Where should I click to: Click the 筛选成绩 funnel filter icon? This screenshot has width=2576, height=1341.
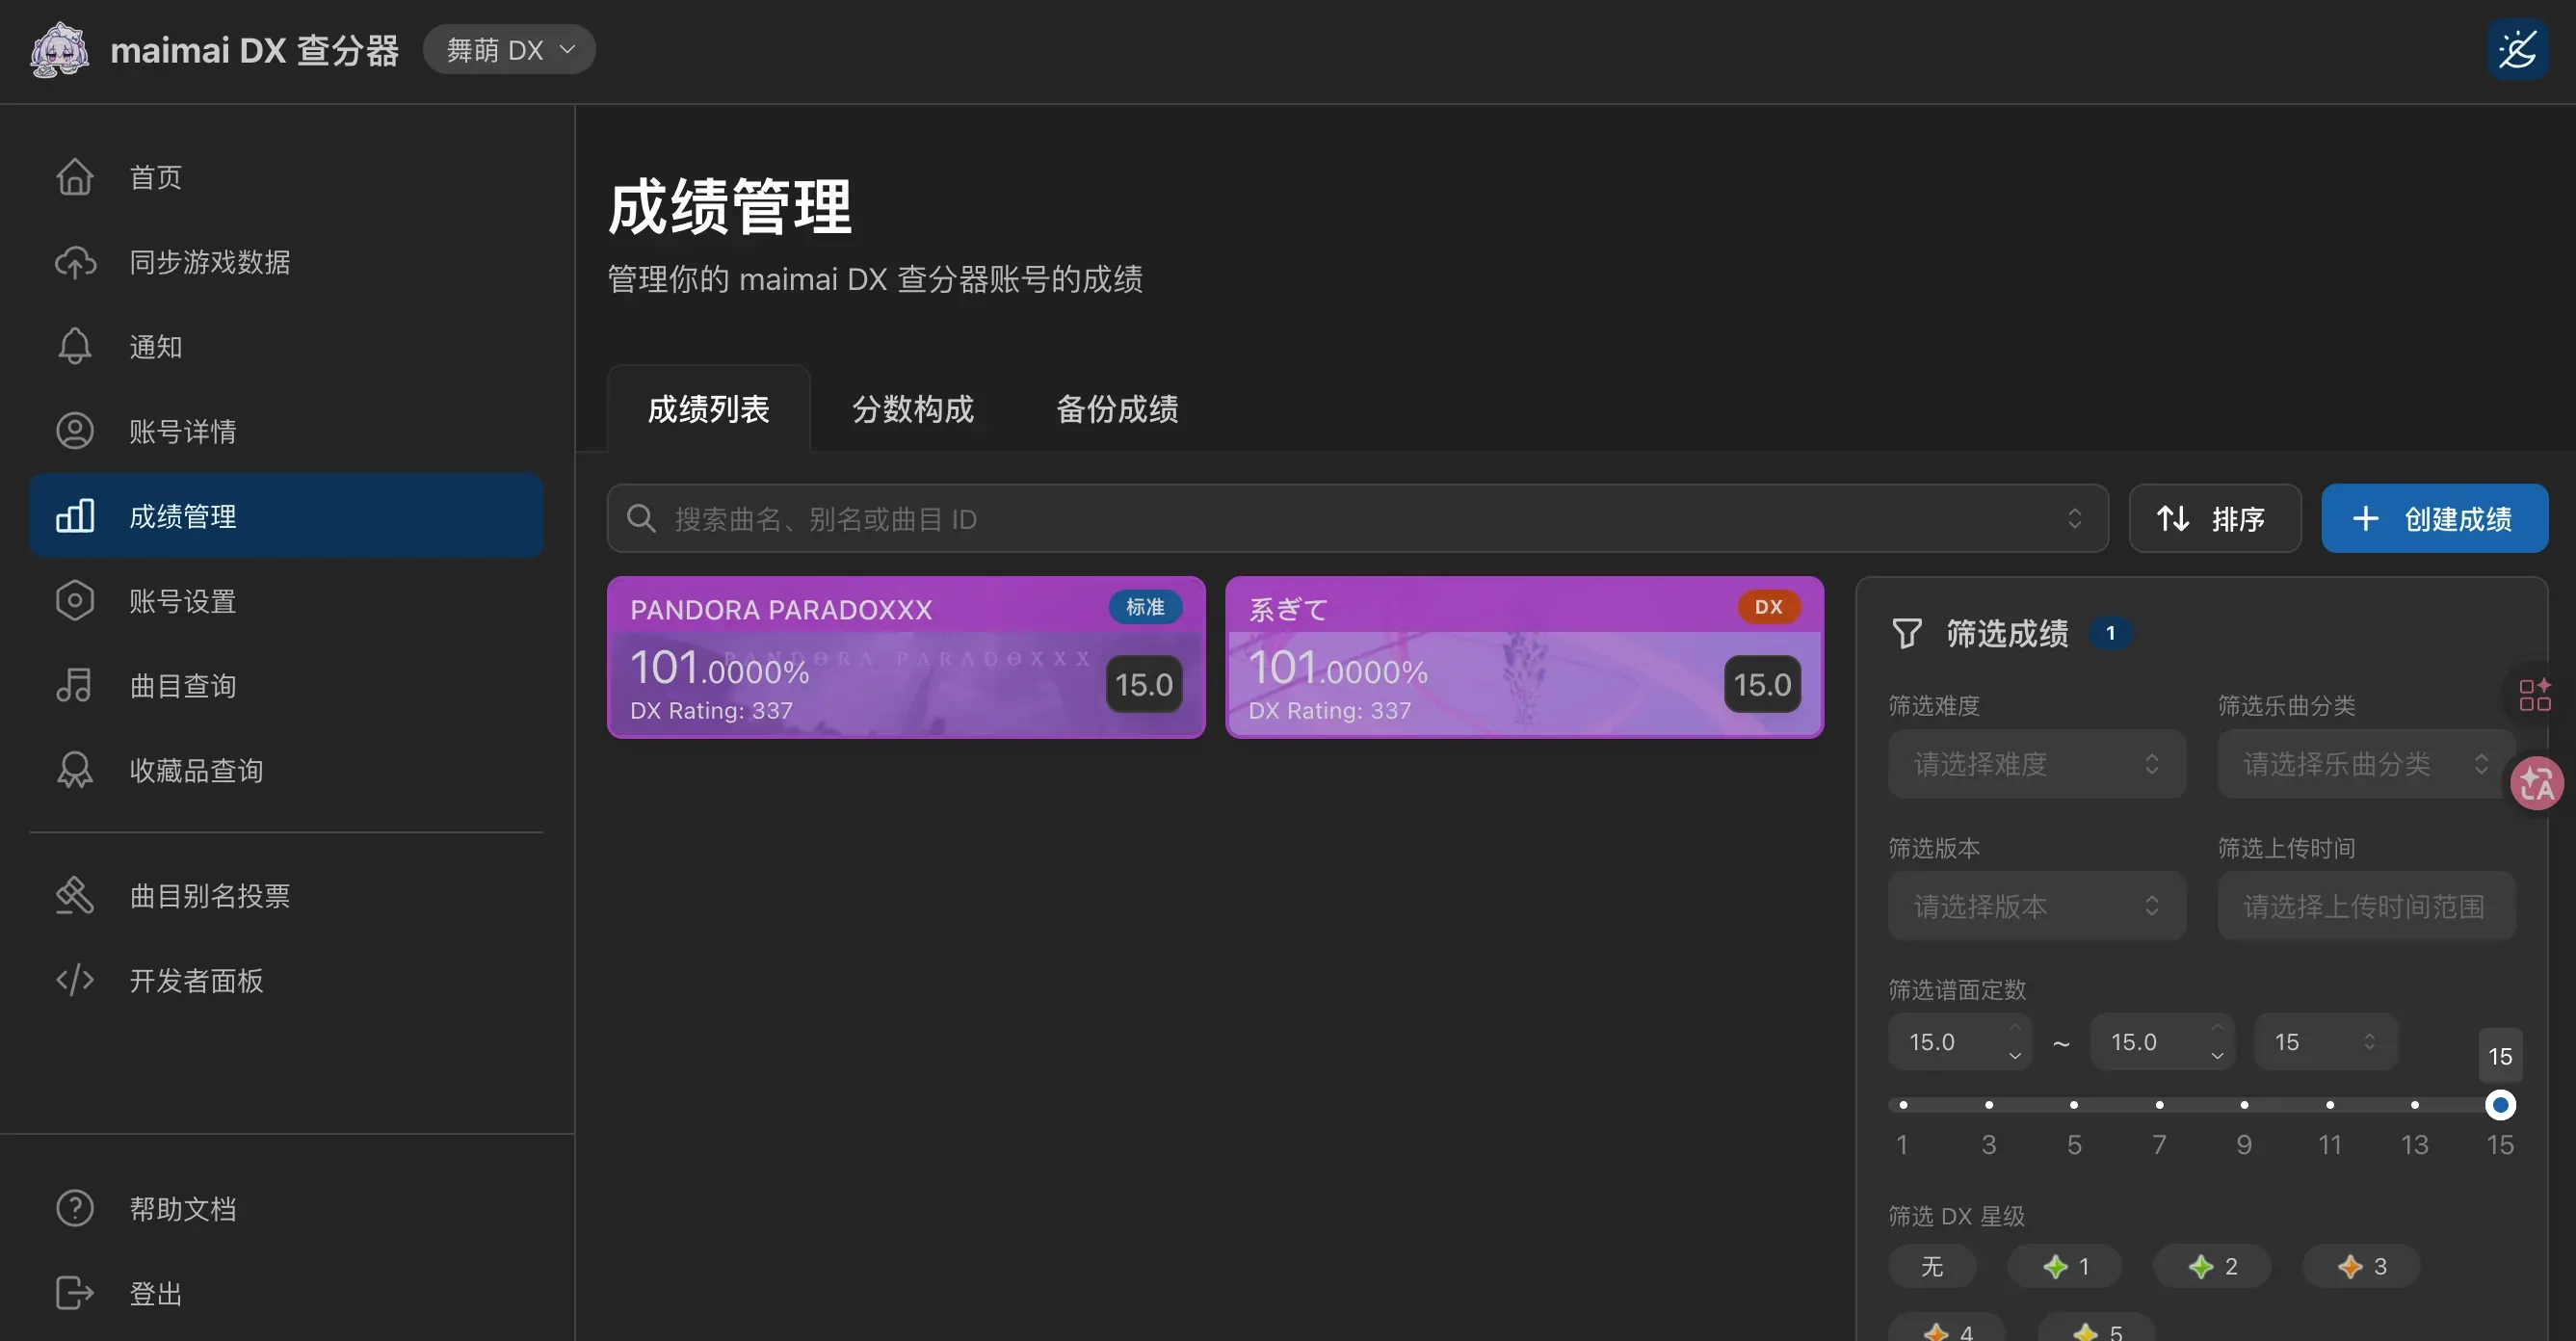[1907, 633]
